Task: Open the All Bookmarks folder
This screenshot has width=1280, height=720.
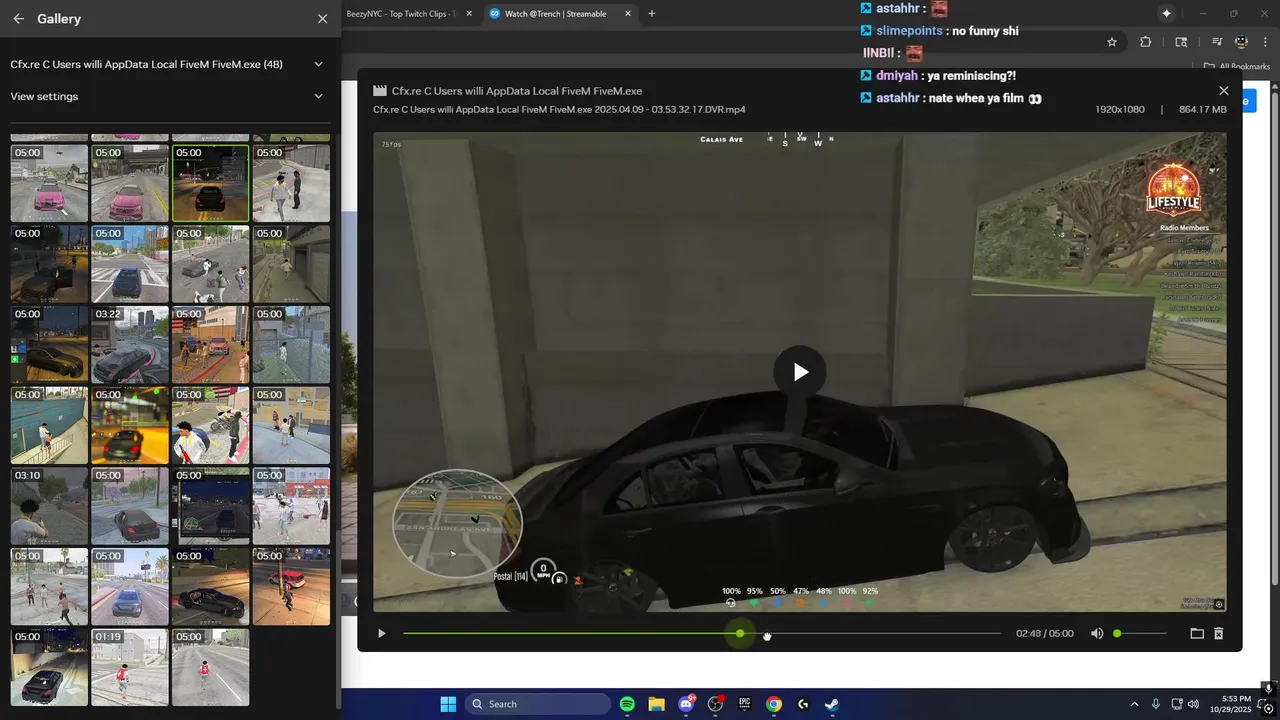Action: (1237, 67)
